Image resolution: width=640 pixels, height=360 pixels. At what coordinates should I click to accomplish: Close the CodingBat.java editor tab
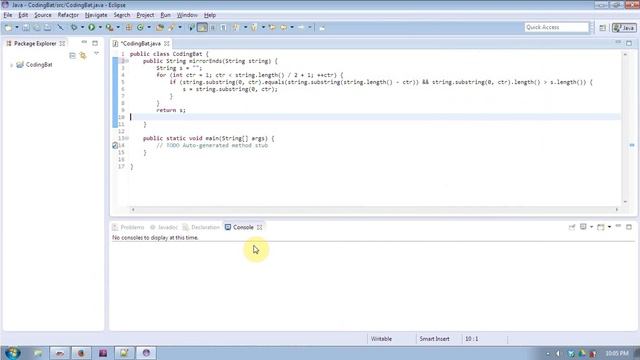[167, 43]
